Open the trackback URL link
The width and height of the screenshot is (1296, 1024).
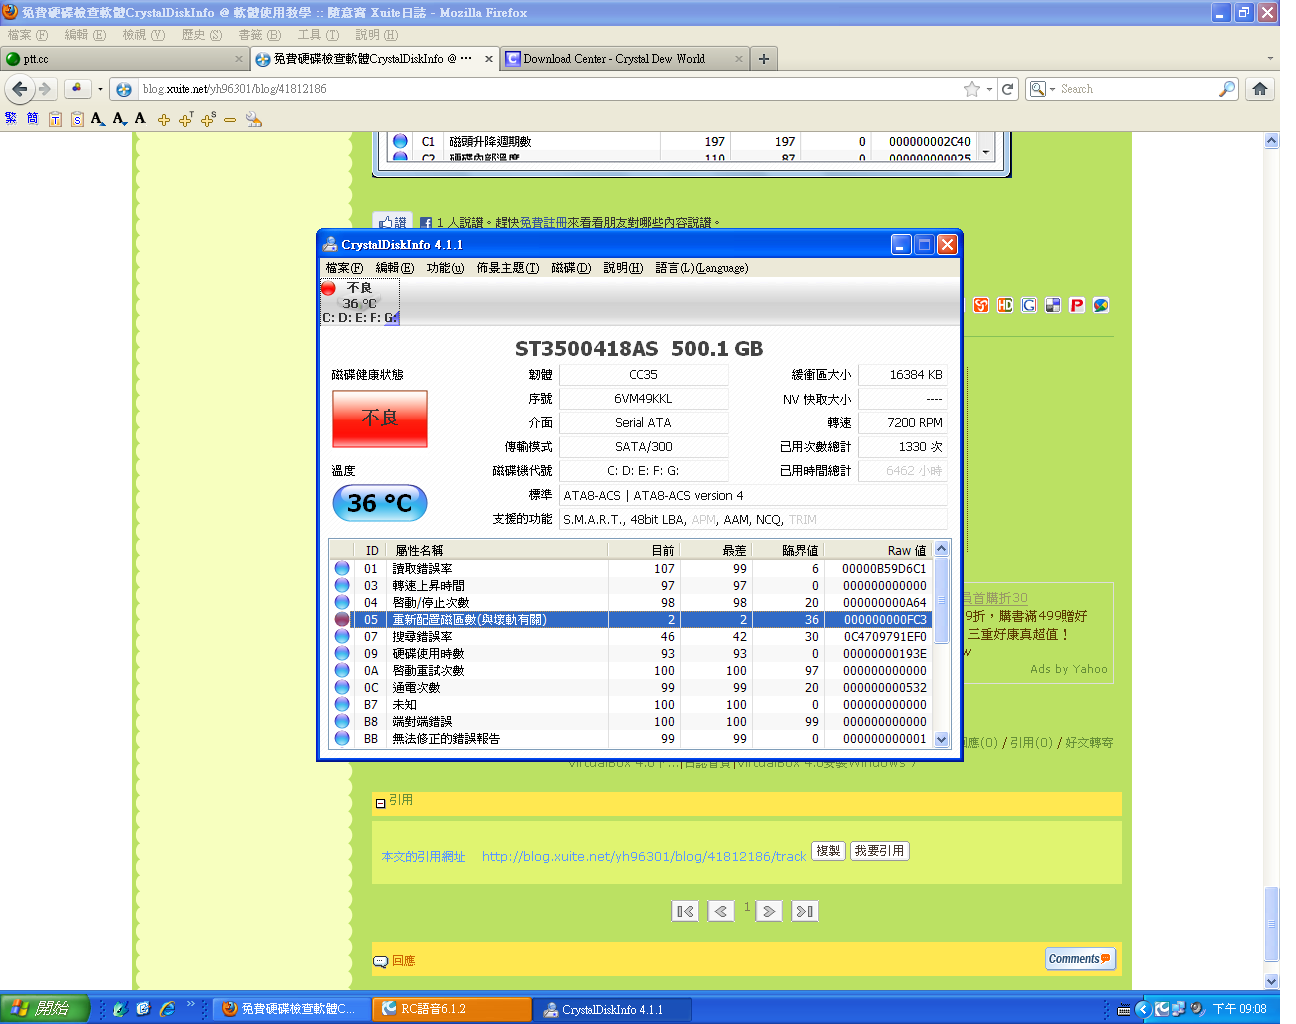pyautogui.click(x=644, y=856)
